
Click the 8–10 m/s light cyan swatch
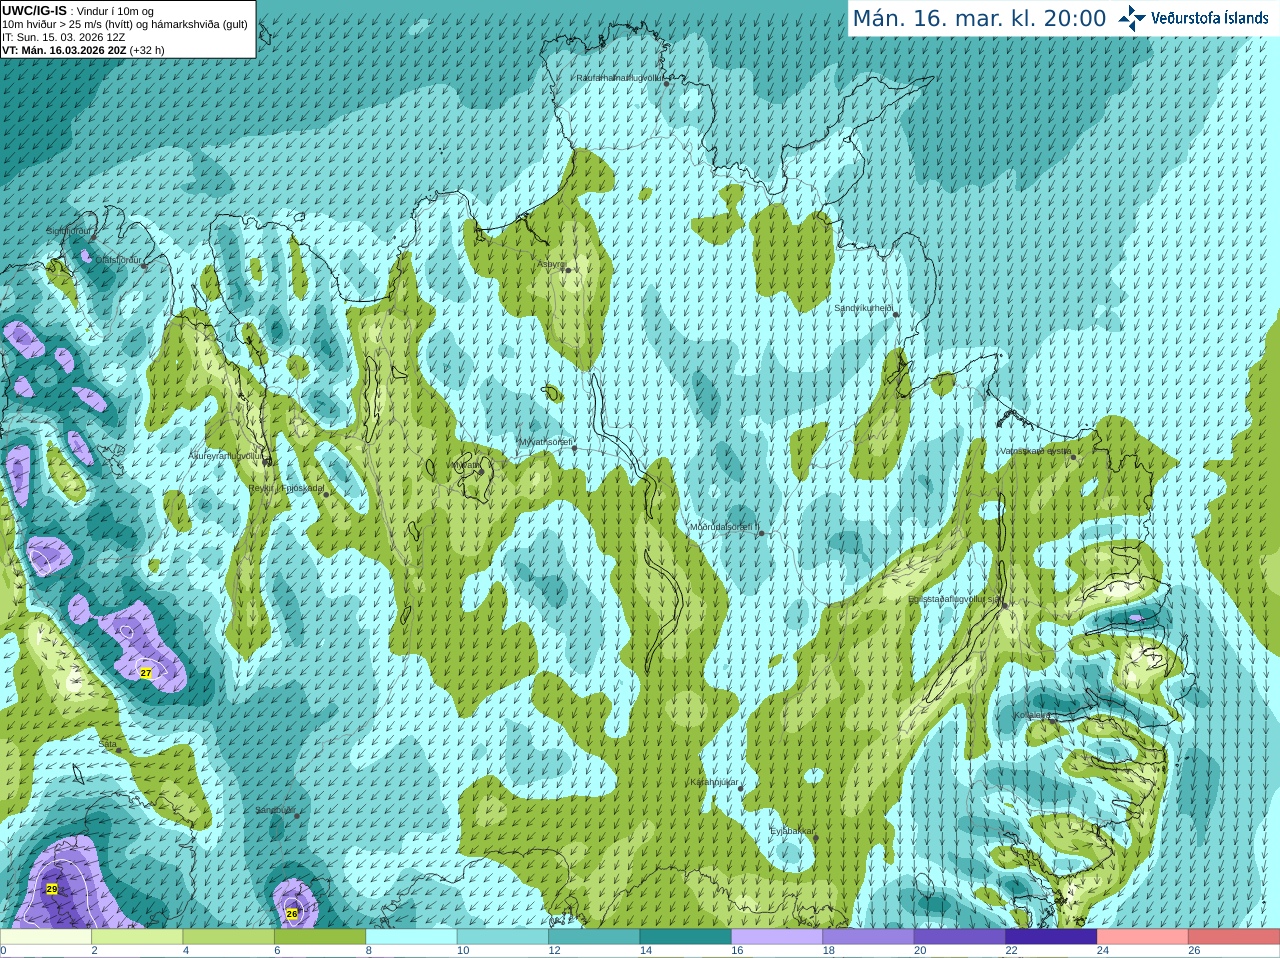click(x=412, y=937)
